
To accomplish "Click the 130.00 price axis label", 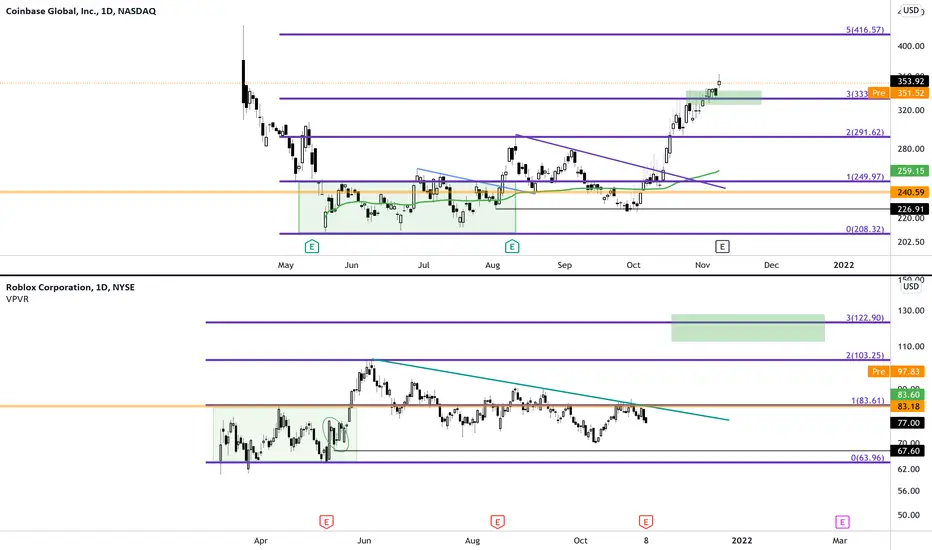I will [910, 310].
